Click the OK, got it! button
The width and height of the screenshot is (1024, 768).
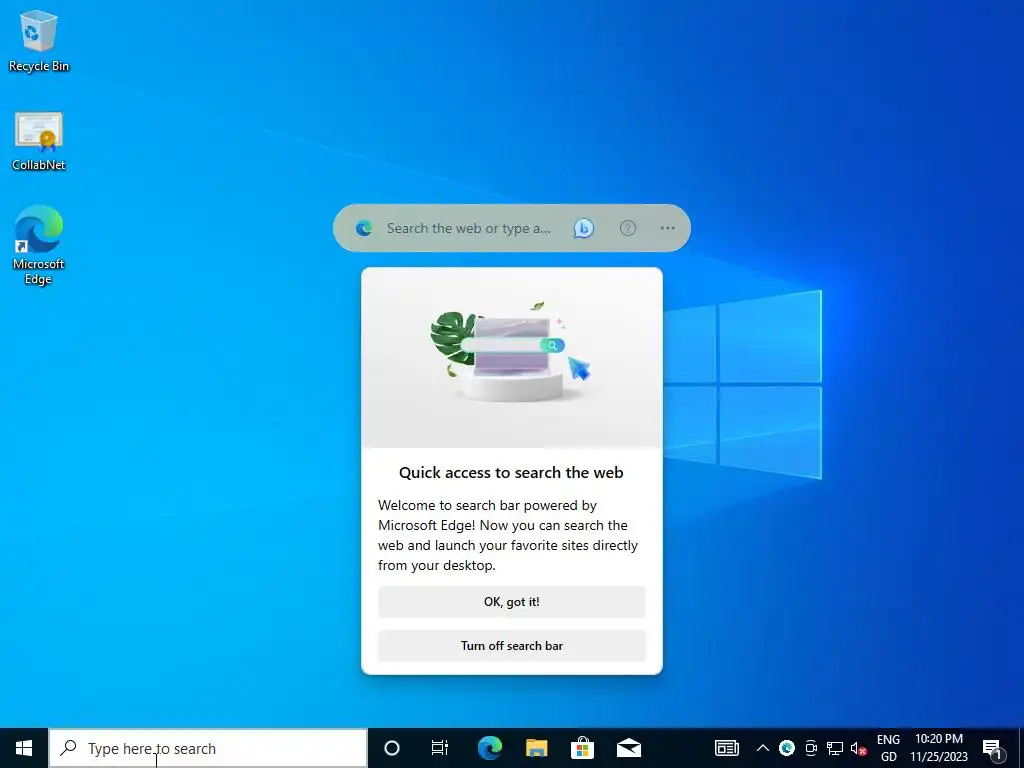click(x=512, y=601)
